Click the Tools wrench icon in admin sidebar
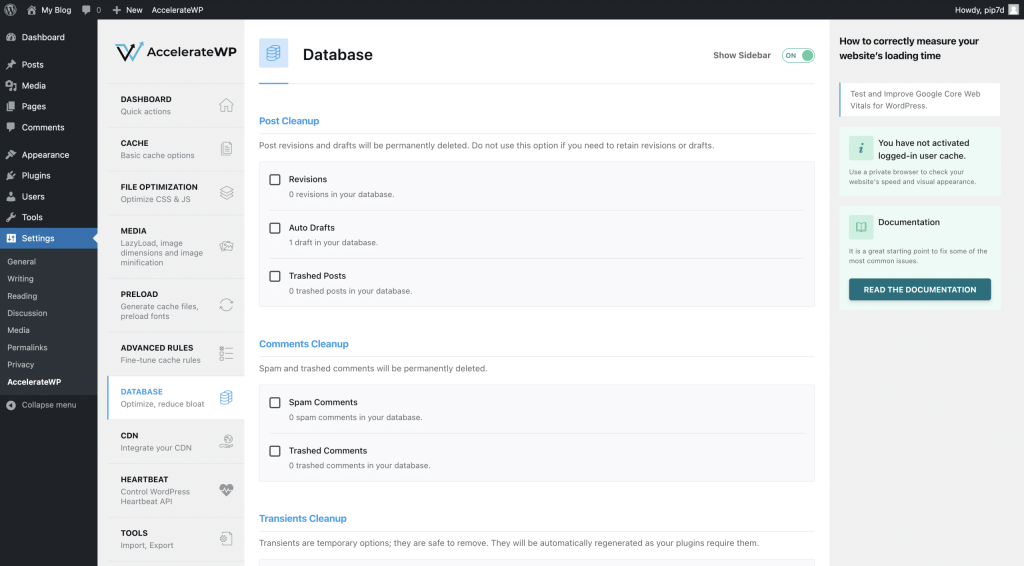The image size is (1024, 566). [11, 217]
